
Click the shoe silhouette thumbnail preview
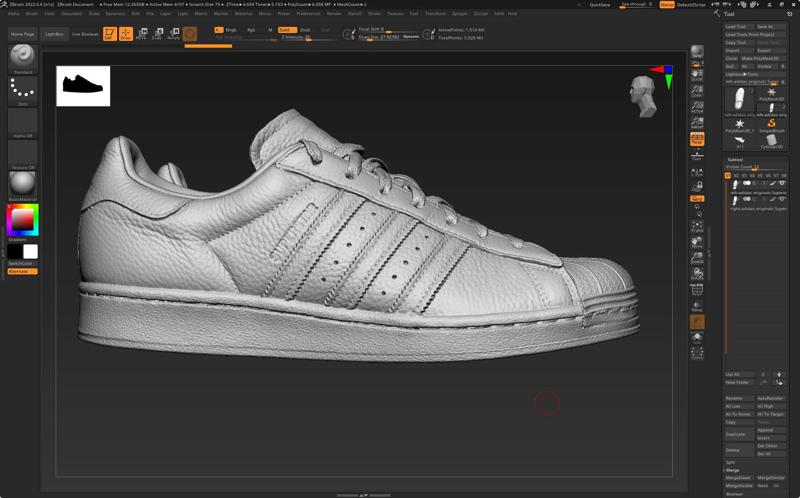coord(83,86)
